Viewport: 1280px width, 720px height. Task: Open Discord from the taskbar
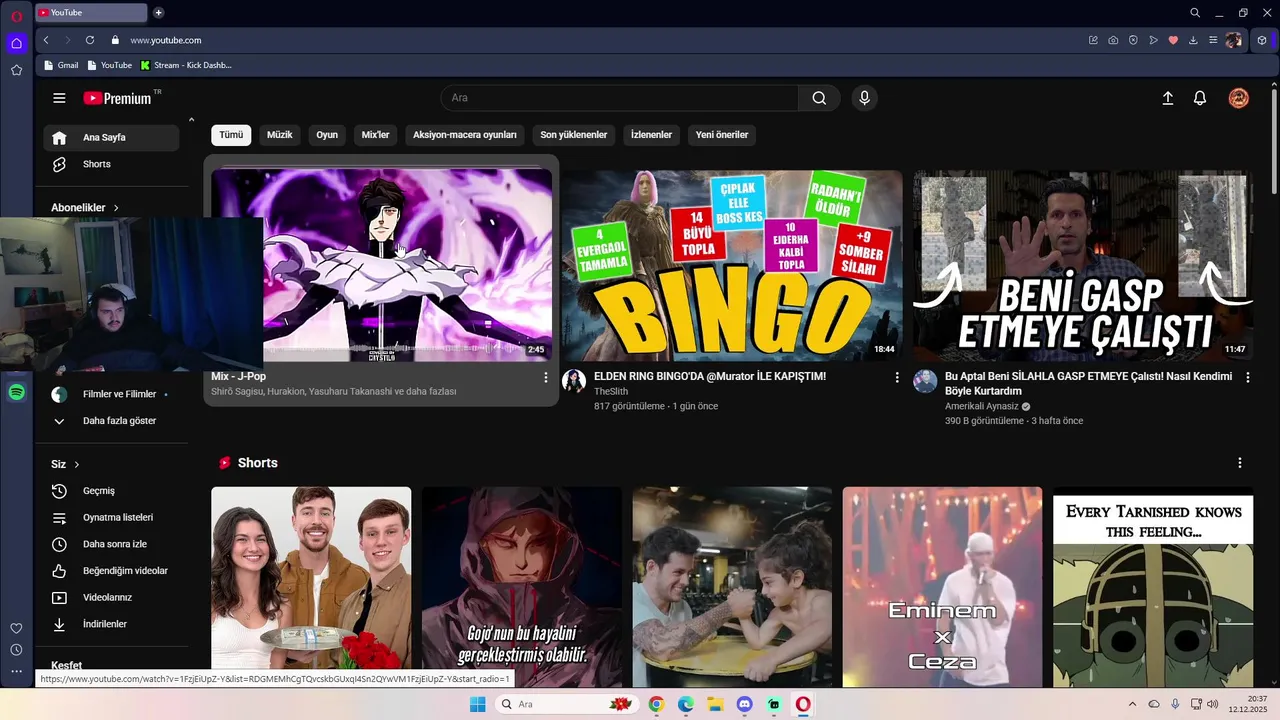[x=744, y=704]
